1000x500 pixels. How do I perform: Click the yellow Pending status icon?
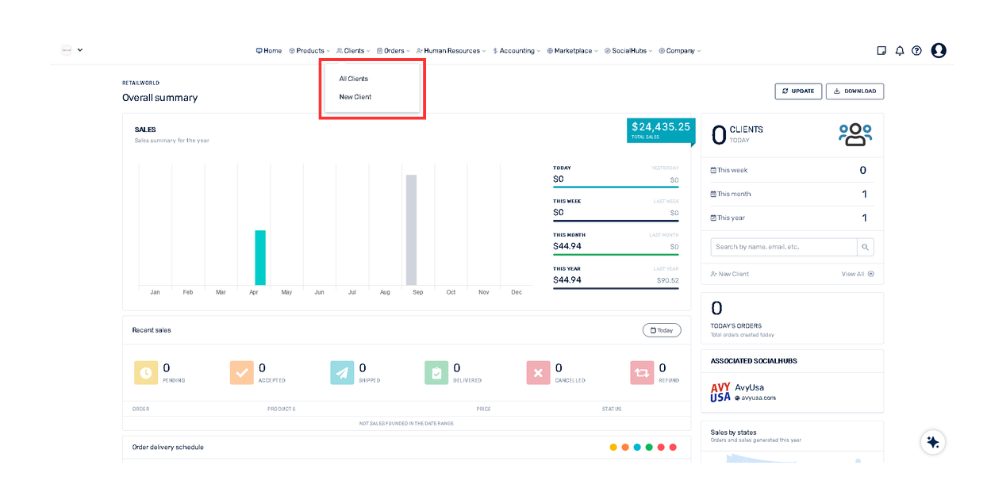[x=145, y=373]
